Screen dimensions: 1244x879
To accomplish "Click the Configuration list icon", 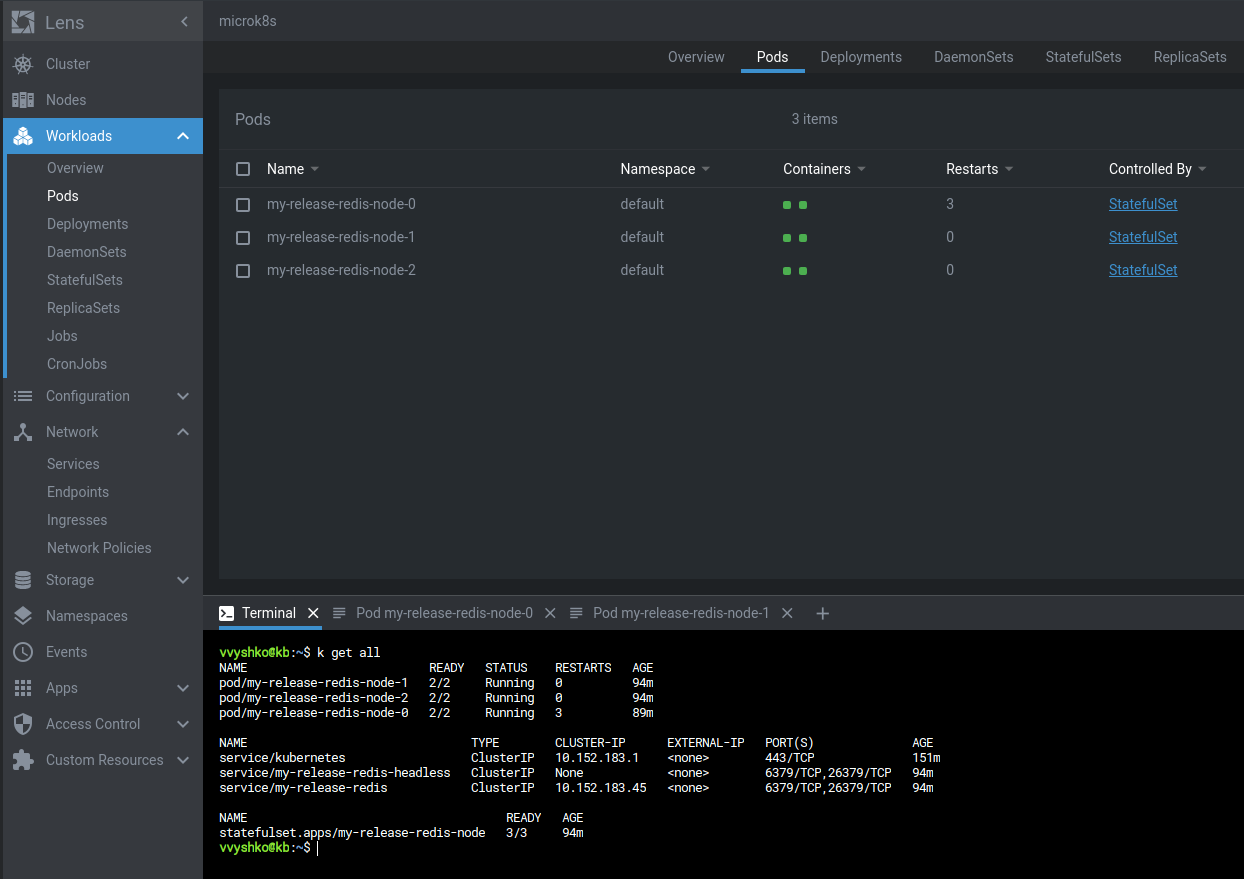I will pyautogui.click(x=23, y=396).
